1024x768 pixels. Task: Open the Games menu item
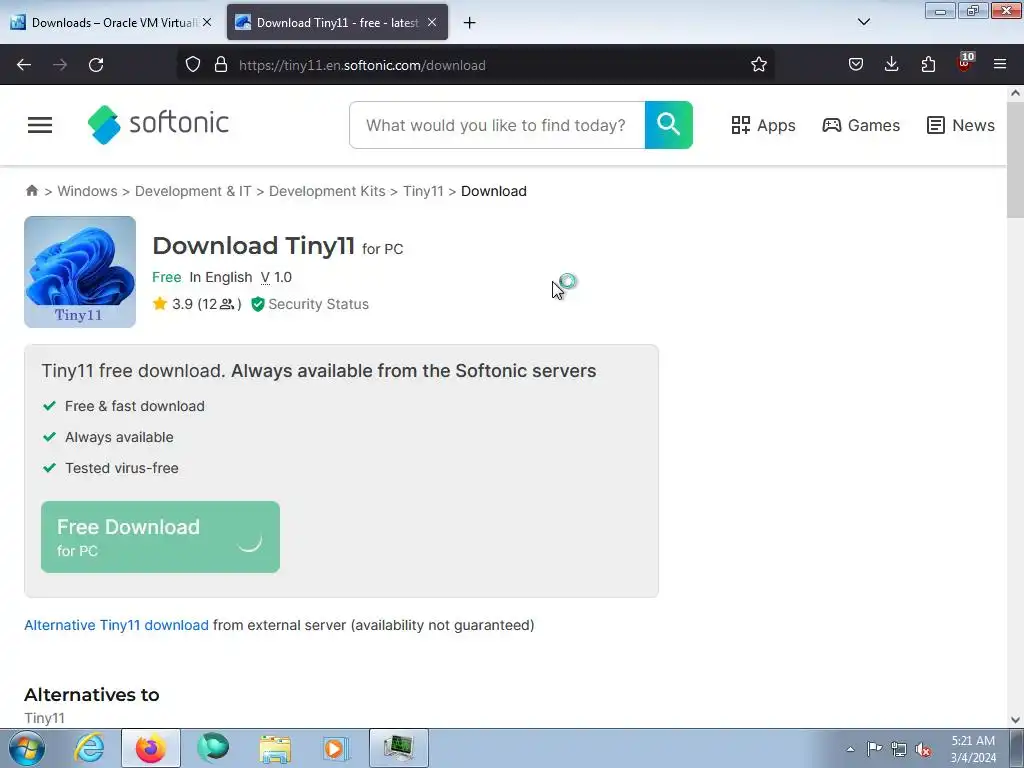coord(861,125)
